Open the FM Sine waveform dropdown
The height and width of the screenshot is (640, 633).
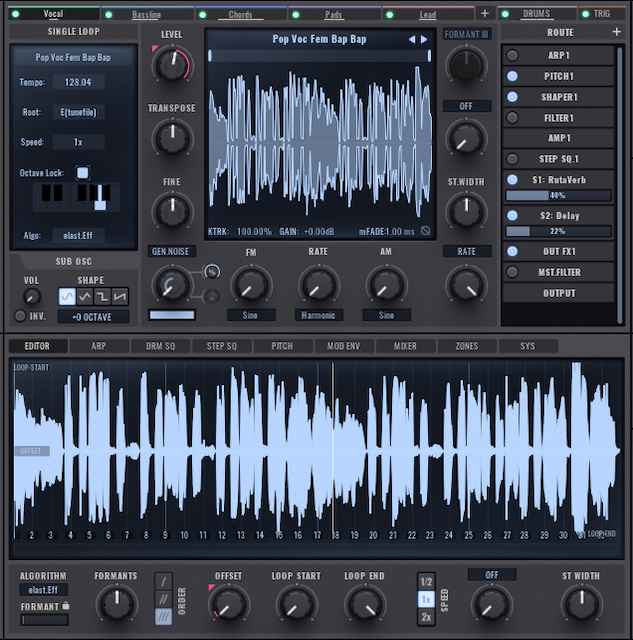pyautogui.click(x=251, y=315)
